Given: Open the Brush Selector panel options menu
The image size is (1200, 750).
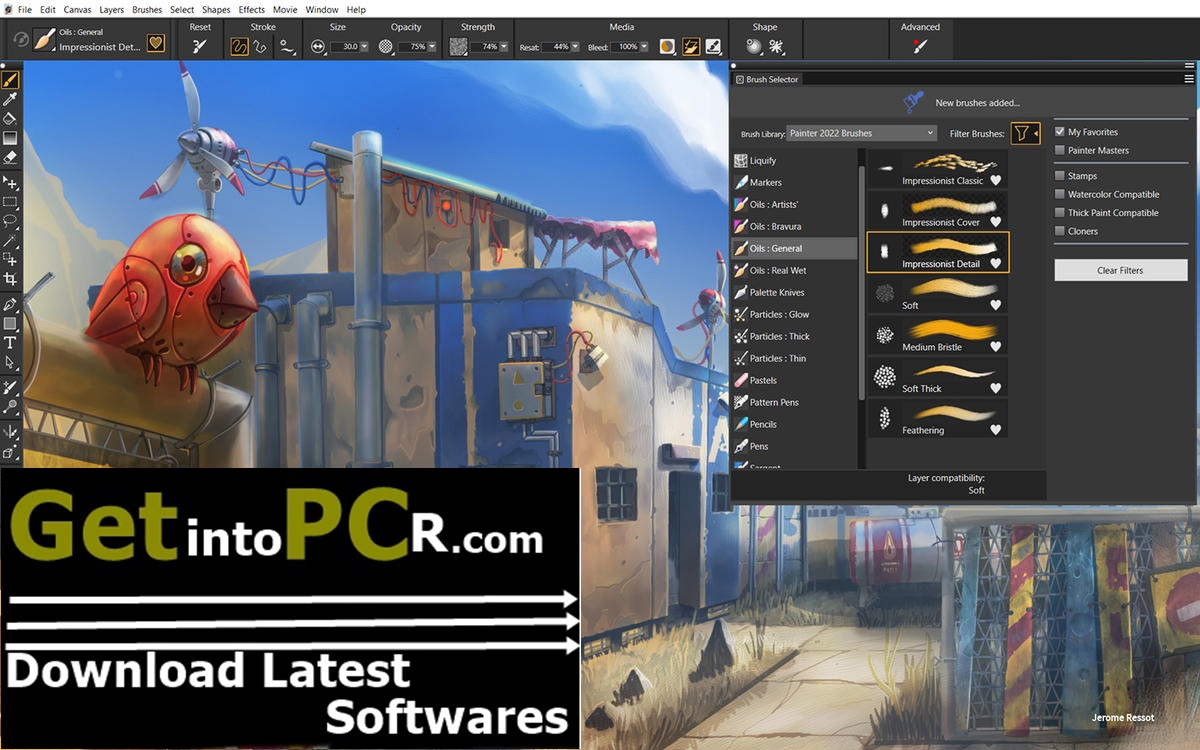Looking at the screenshot, I should pyautogui.click(x=1189, y=79).
